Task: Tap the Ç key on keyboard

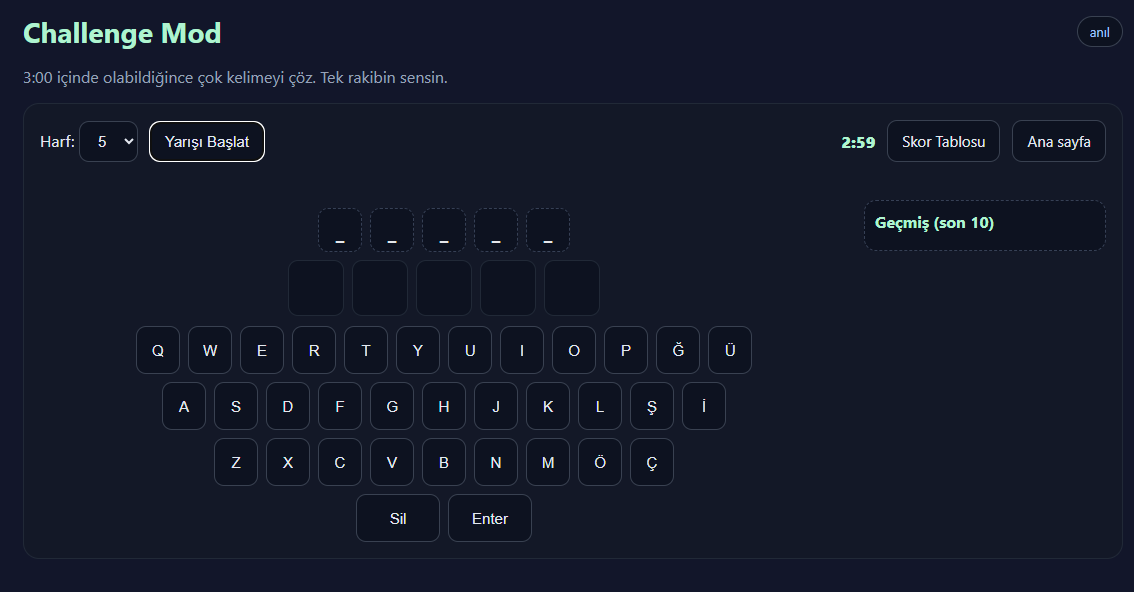Action: point(652,463)
